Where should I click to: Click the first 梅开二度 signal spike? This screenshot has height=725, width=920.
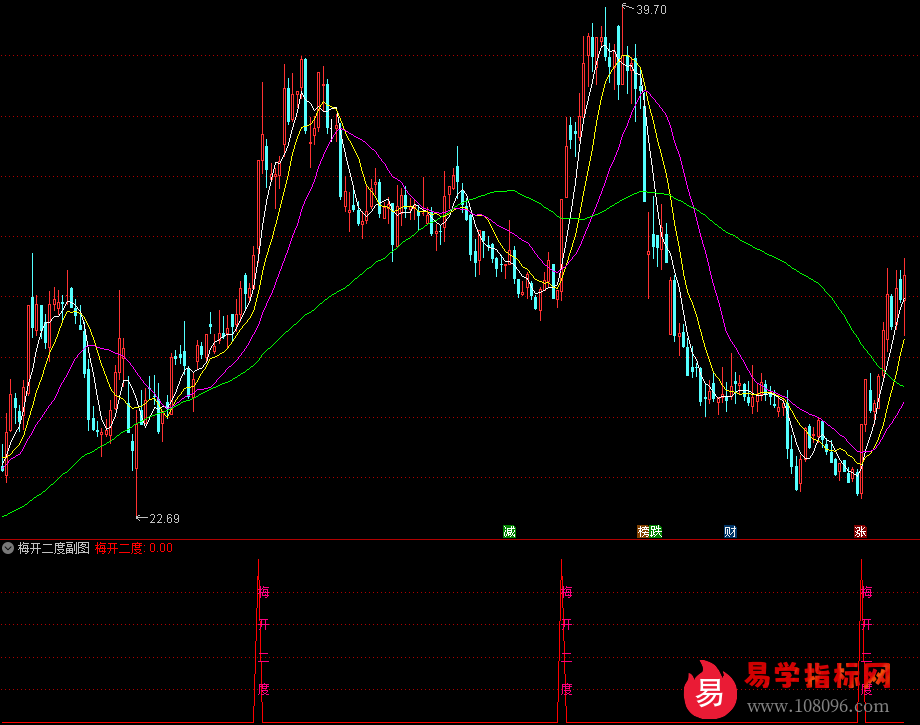tap(260, 640)
